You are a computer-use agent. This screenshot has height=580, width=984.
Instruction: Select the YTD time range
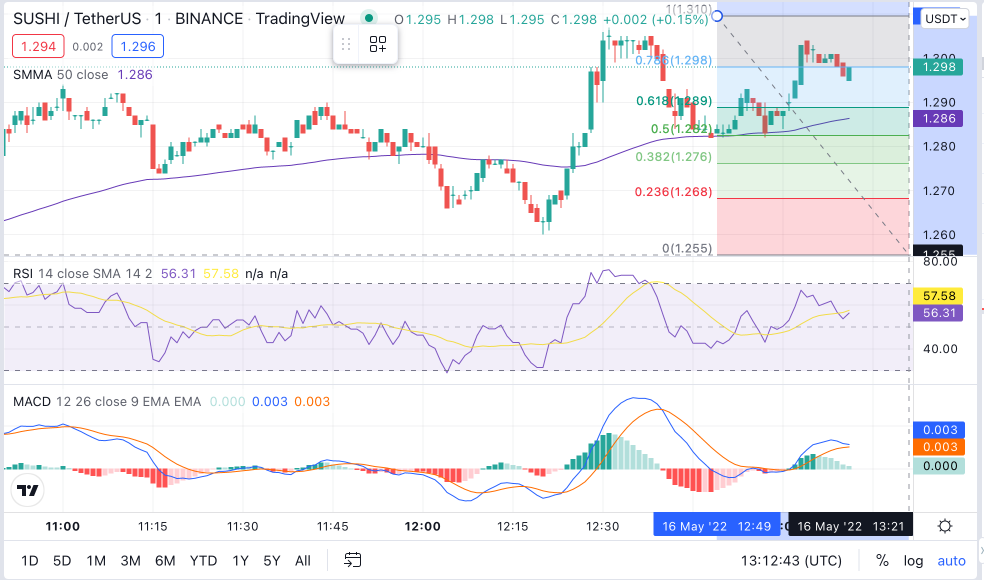[x=203, y=561]
